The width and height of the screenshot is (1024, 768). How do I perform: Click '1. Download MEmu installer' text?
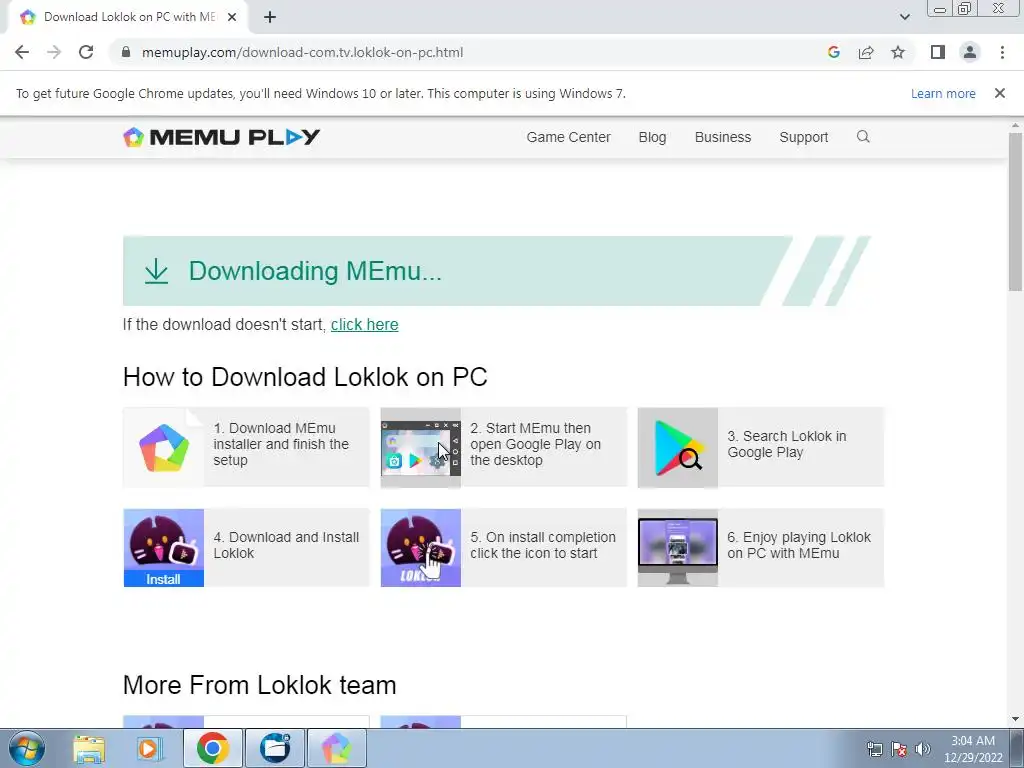click(x=281, y=444)
